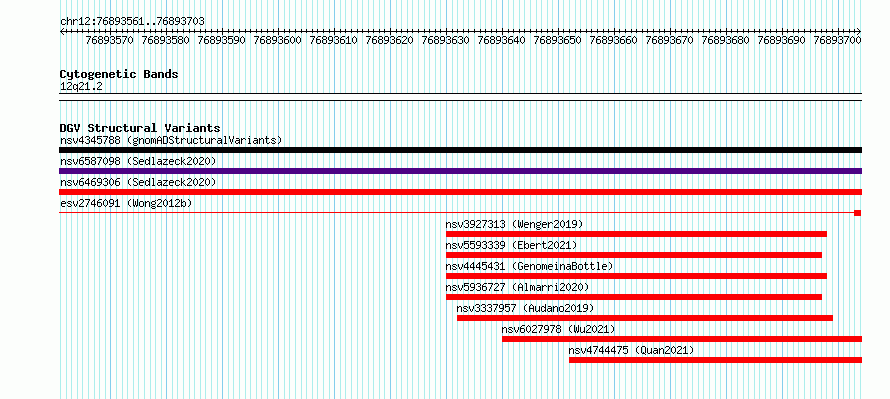890x399 pixels.
Task: Click ruler position 76893640
Action: tap(502, 40)
